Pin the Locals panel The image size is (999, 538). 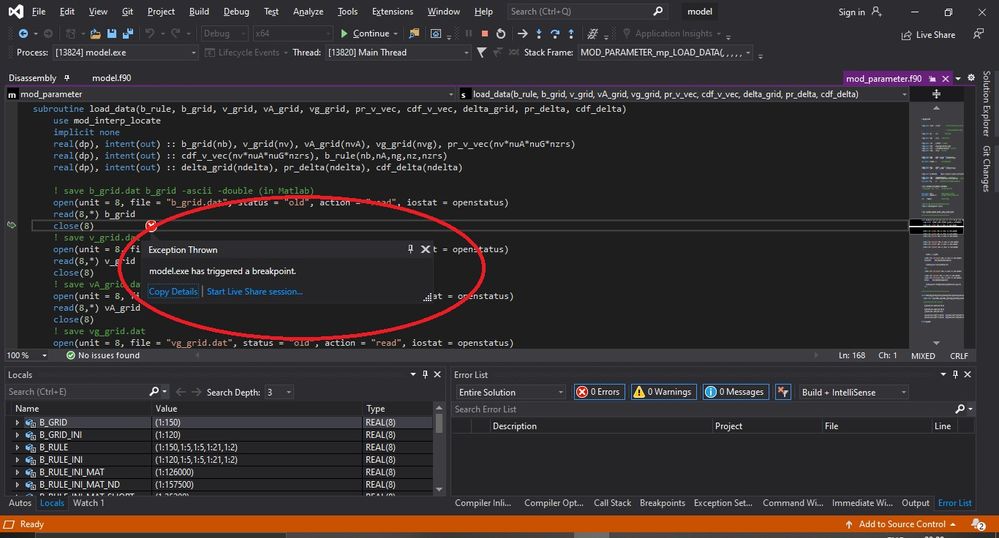tap(425, 375)
